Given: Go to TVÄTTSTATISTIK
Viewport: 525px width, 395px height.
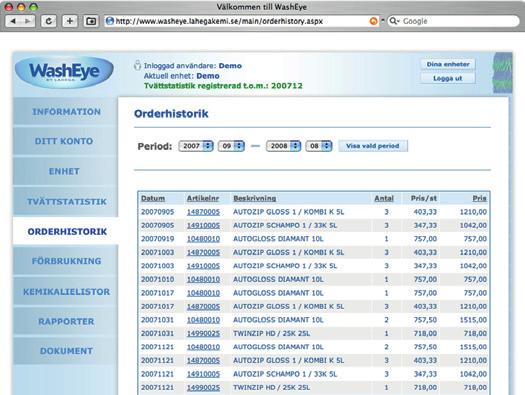Looking at the screenshot, I should click(65, 202).
